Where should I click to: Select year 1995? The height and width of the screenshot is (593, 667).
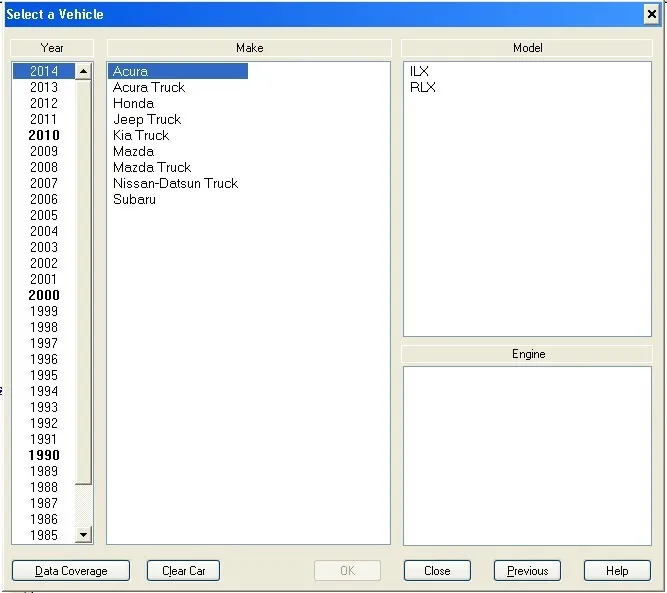pos(44,375)
